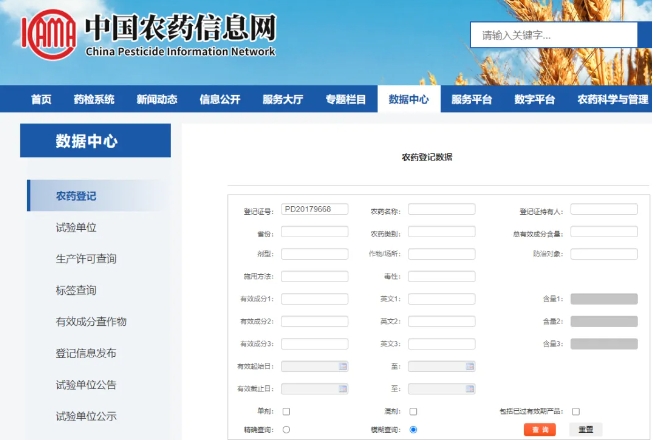Open the 数据中心 navigation tab

[408, 100]
